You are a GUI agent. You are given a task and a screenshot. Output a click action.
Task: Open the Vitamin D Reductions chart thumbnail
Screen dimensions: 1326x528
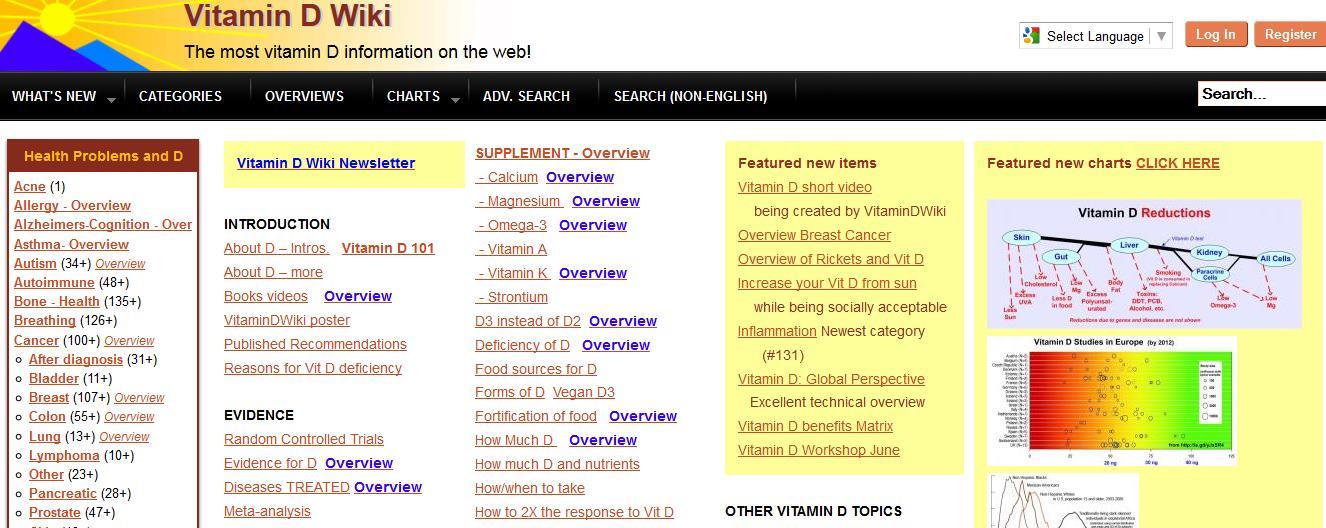(x=1143, y=264)
